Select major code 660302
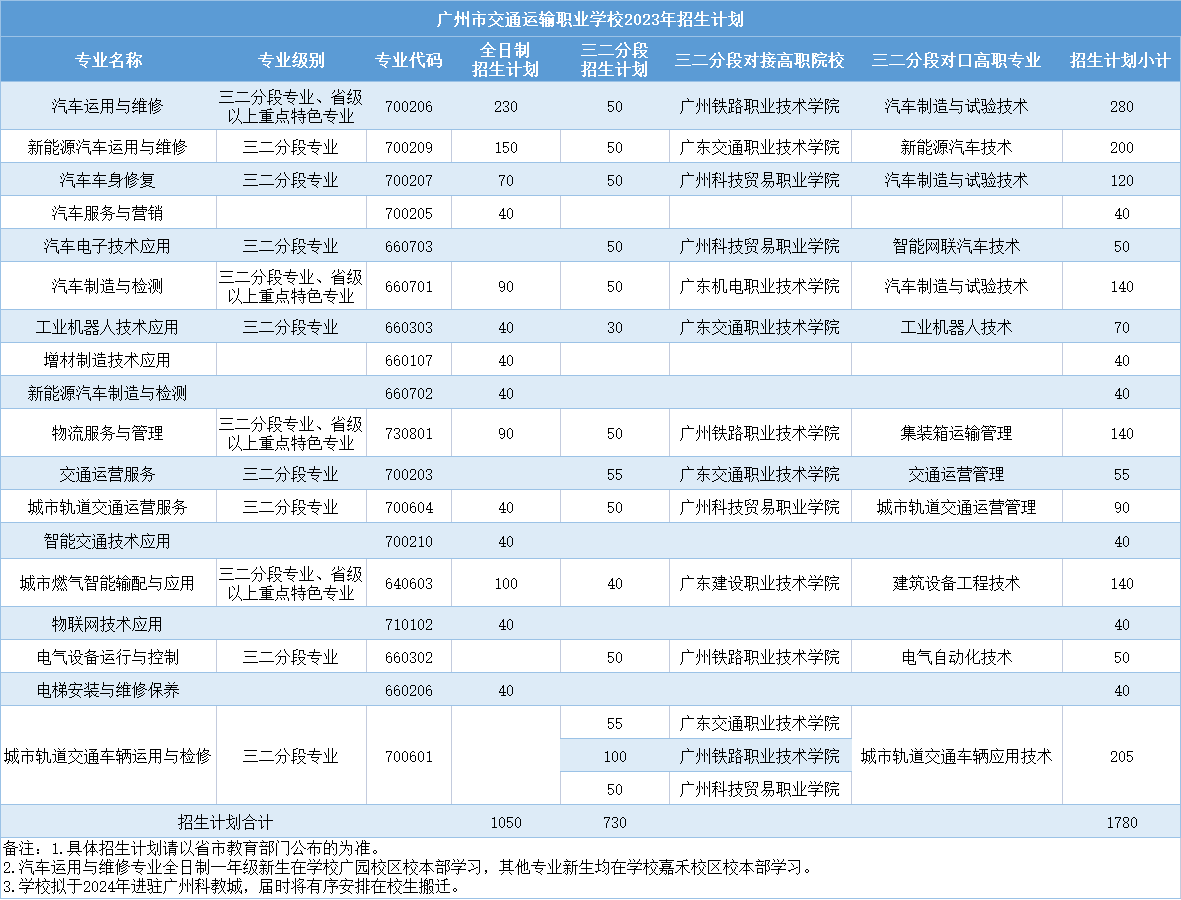Image resolution: width=1181 pixels, height=900 pixels. click(409, 657)
